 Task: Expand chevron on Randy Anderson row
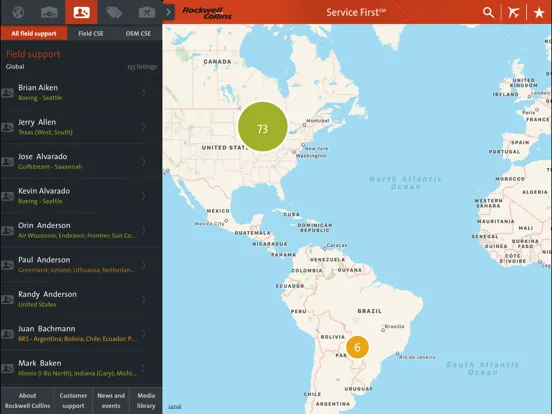coord(143,300)
